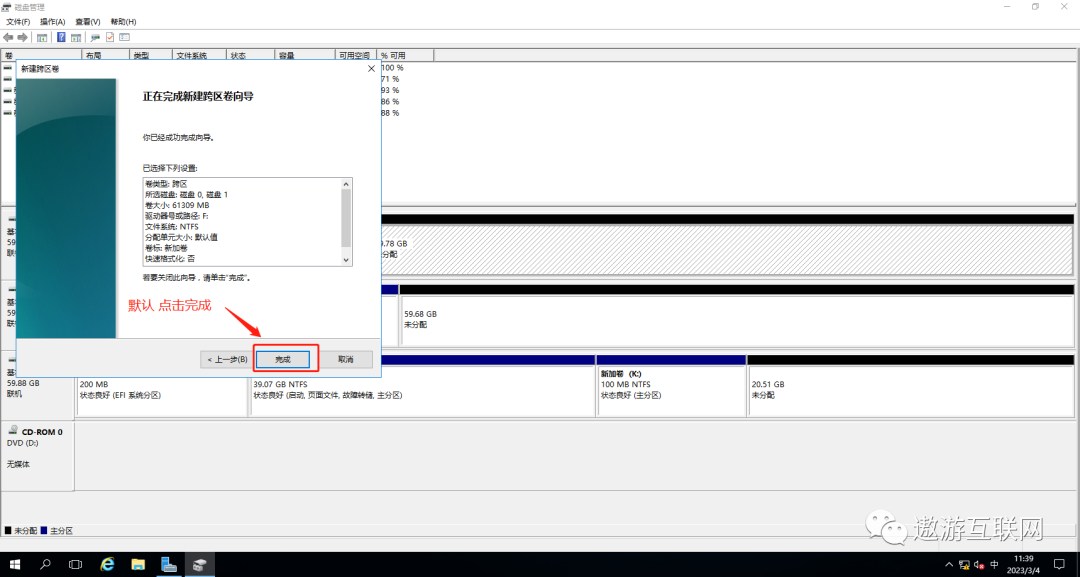Viewport: 1080px width, 577px height.
Task: Sort by the 卷 column header
Action: click(x=41, y=55)
